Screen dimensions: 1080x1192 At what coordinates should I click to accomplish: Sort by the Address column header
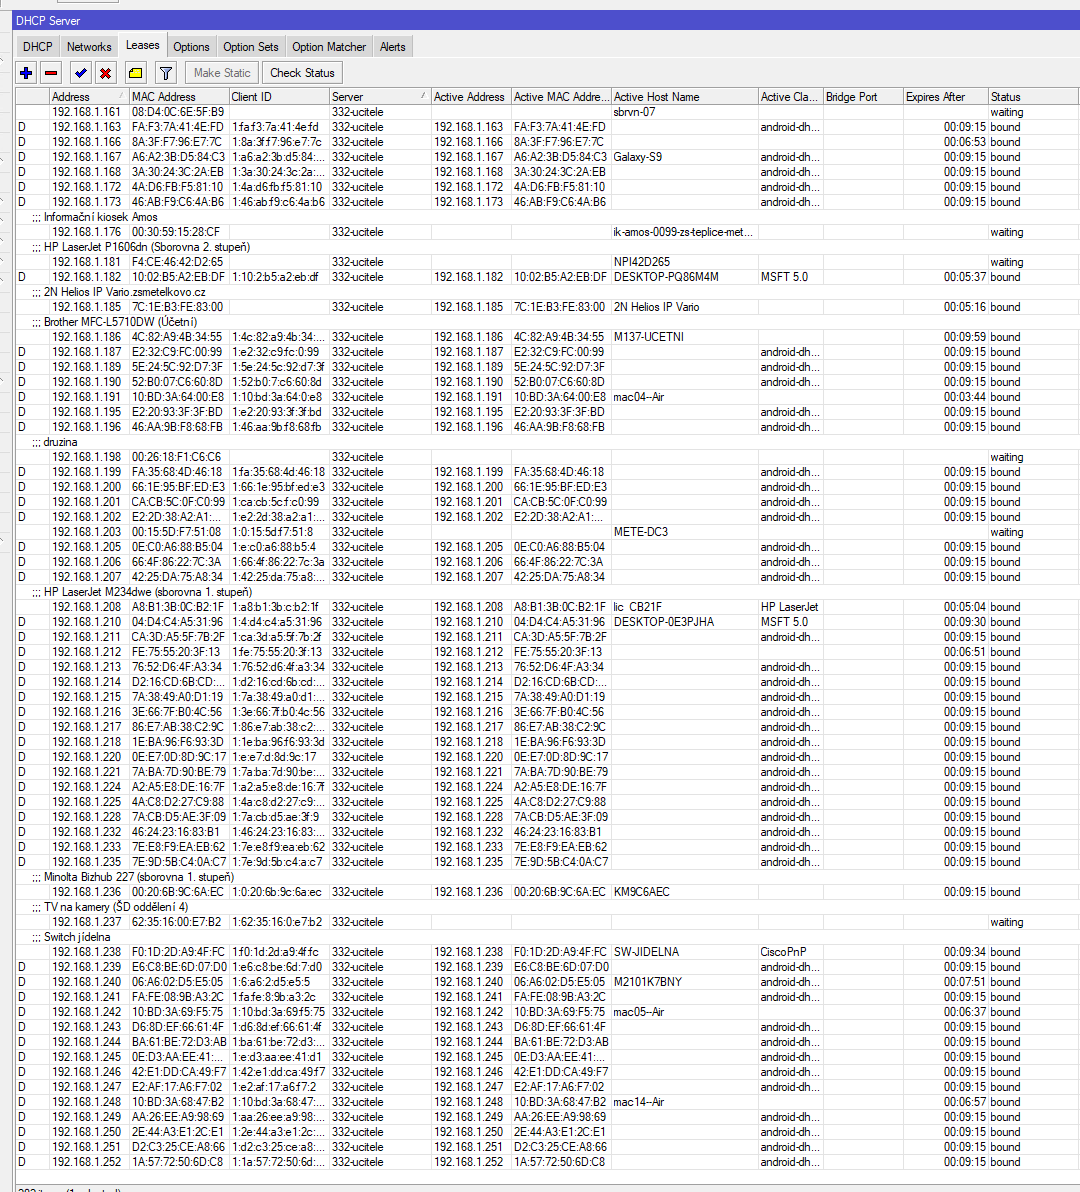tap(88, 97)
